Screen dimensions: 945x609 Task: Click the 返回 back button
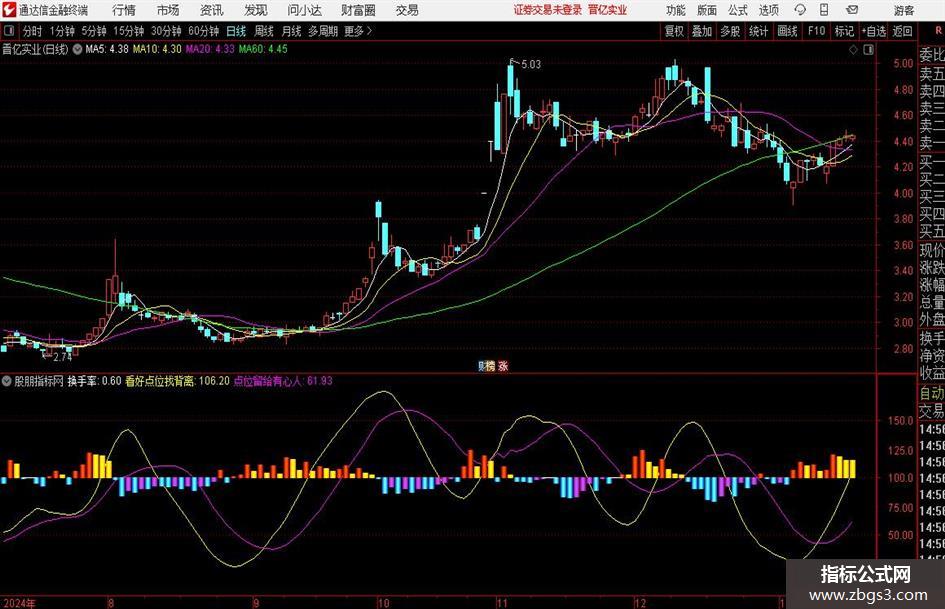(x=902, y=31)
